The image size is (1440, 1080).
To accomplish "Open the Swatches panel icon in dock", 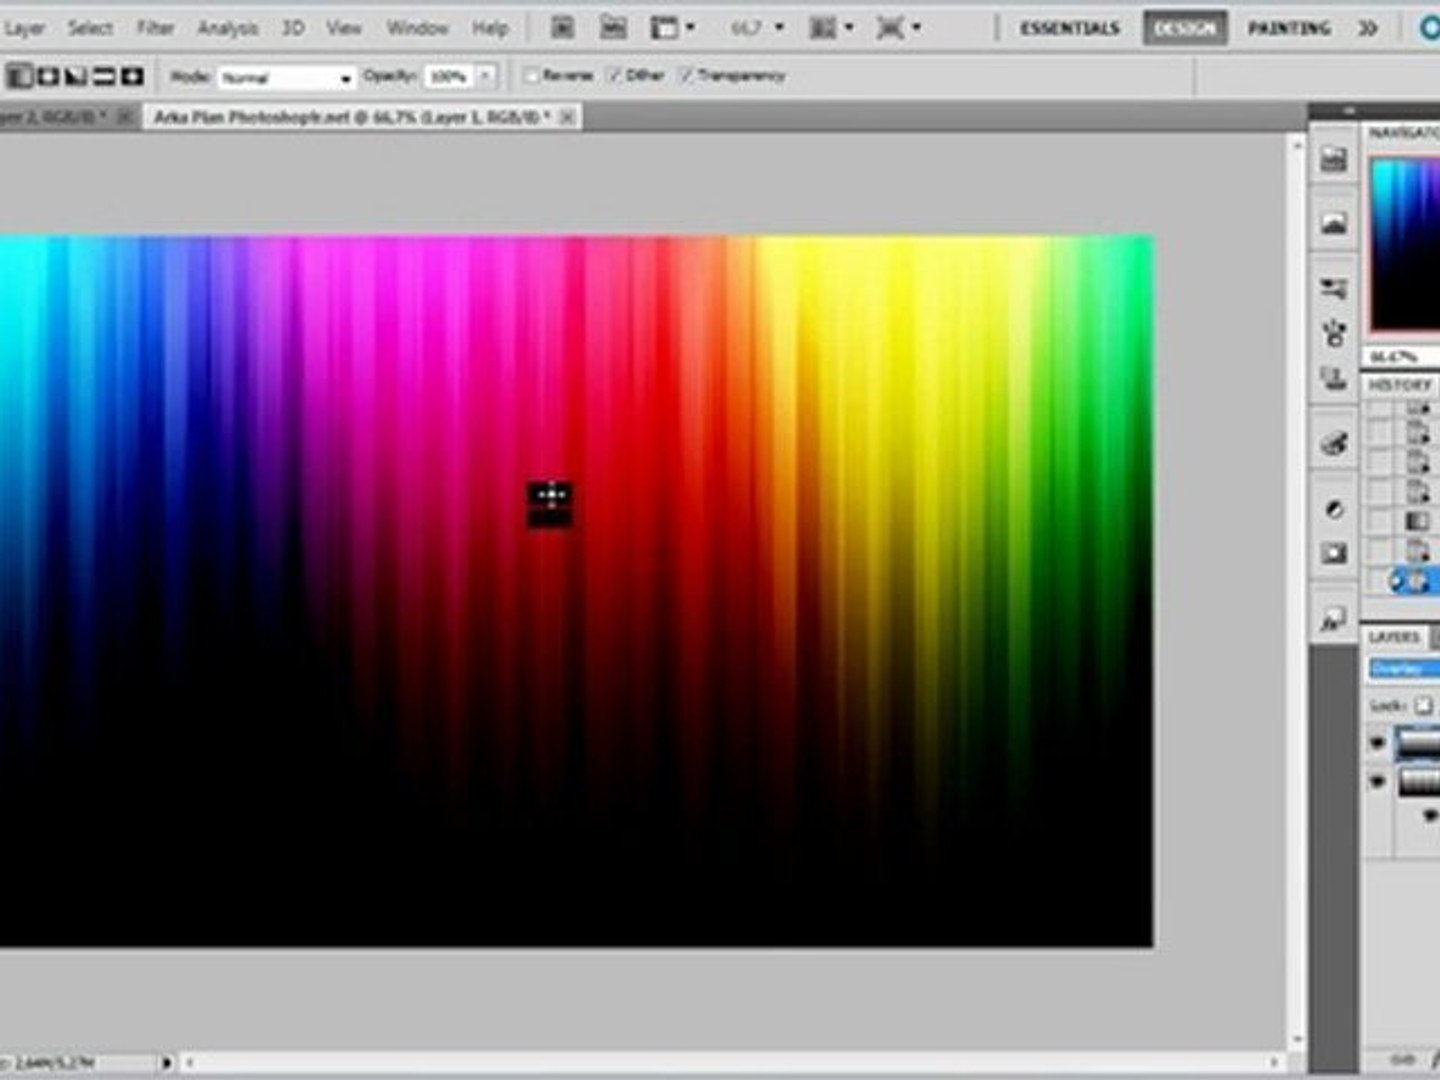I will [1333, 443].
